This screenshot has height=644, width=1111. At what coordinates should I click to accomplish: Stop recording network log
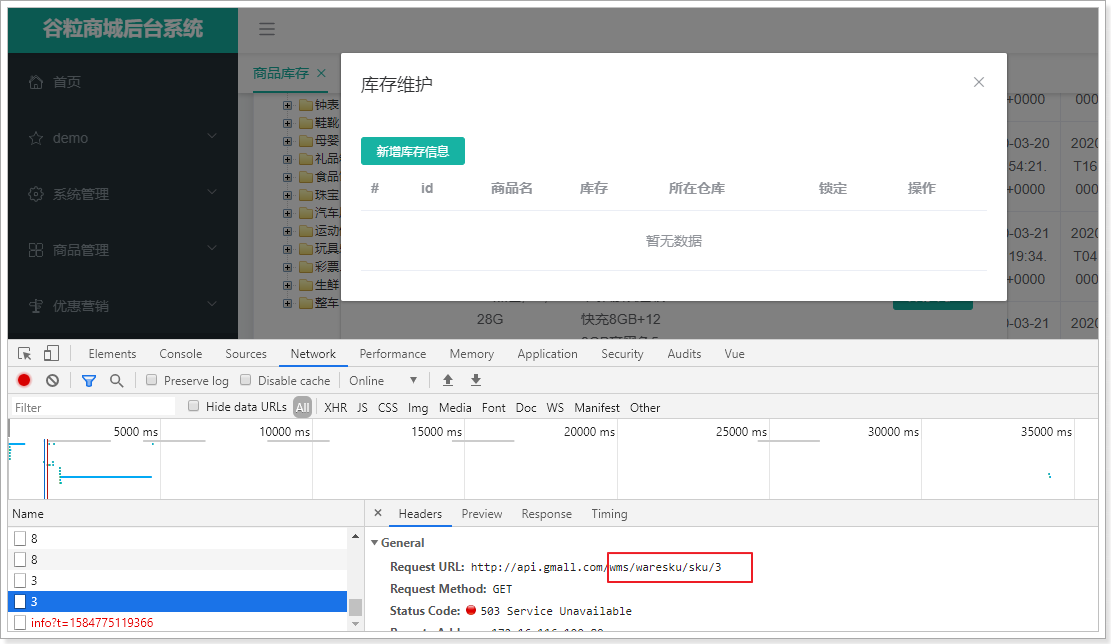click(24, 380)
